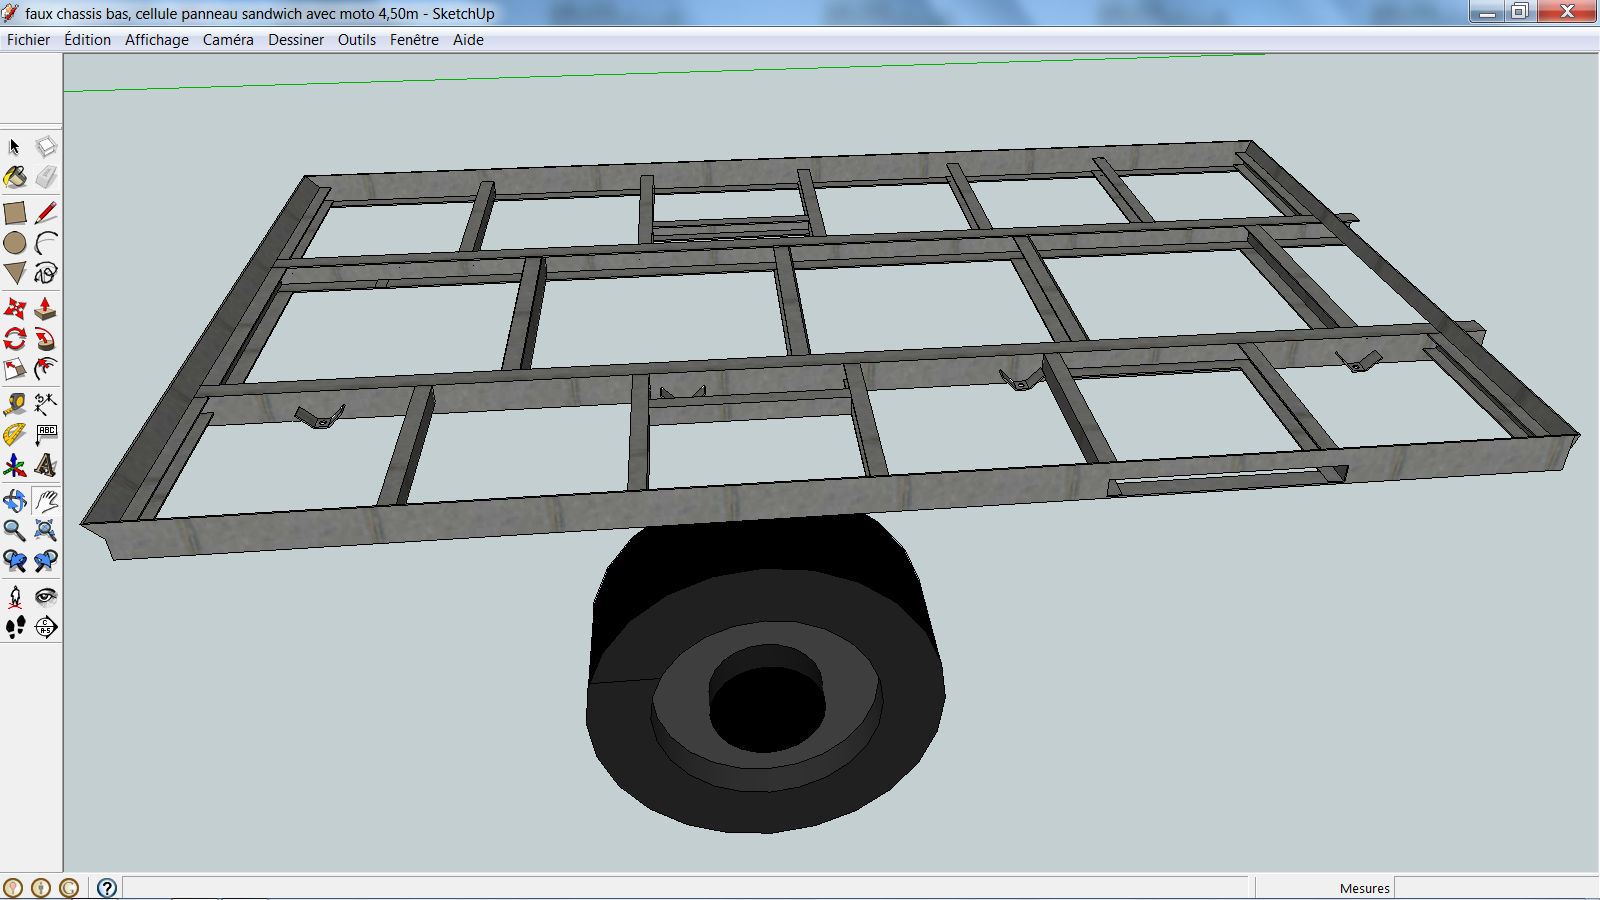Pick the Tape Measure tool
This screenshot has height=900, width=1600.
coord(15,404)
